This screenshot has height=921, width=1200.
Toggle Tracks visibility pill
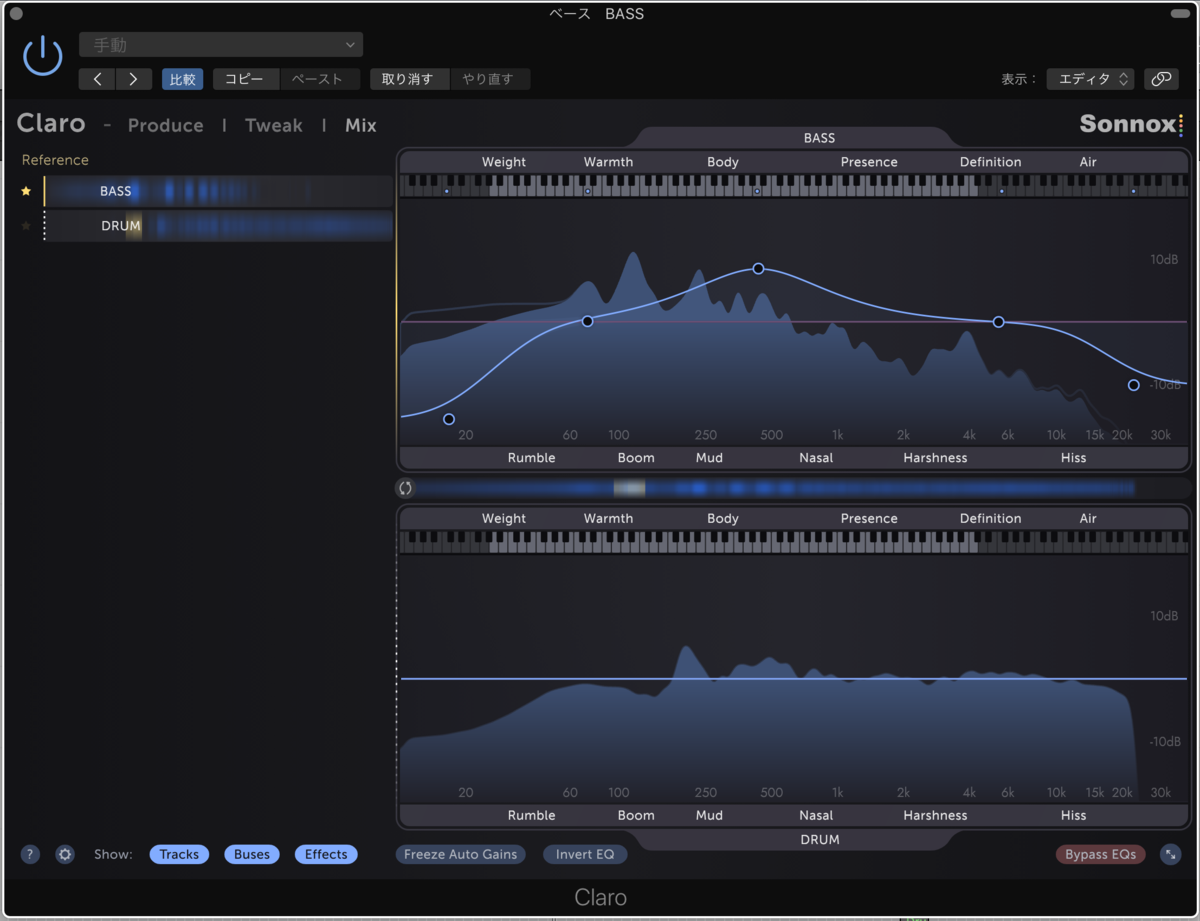pos(179,854)
